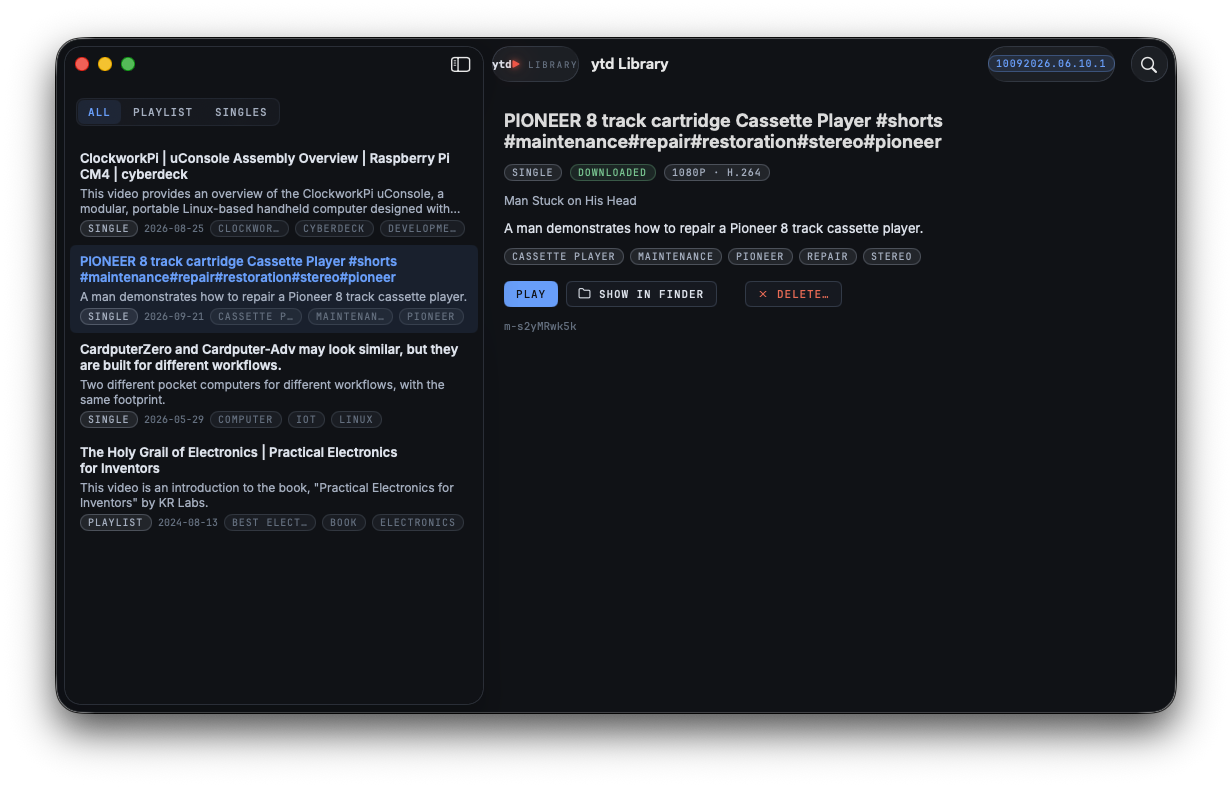The height and width of the screenshot is (787, 1232).
Task: Toggle the sidebar panel icon
Action: point(461,64)
